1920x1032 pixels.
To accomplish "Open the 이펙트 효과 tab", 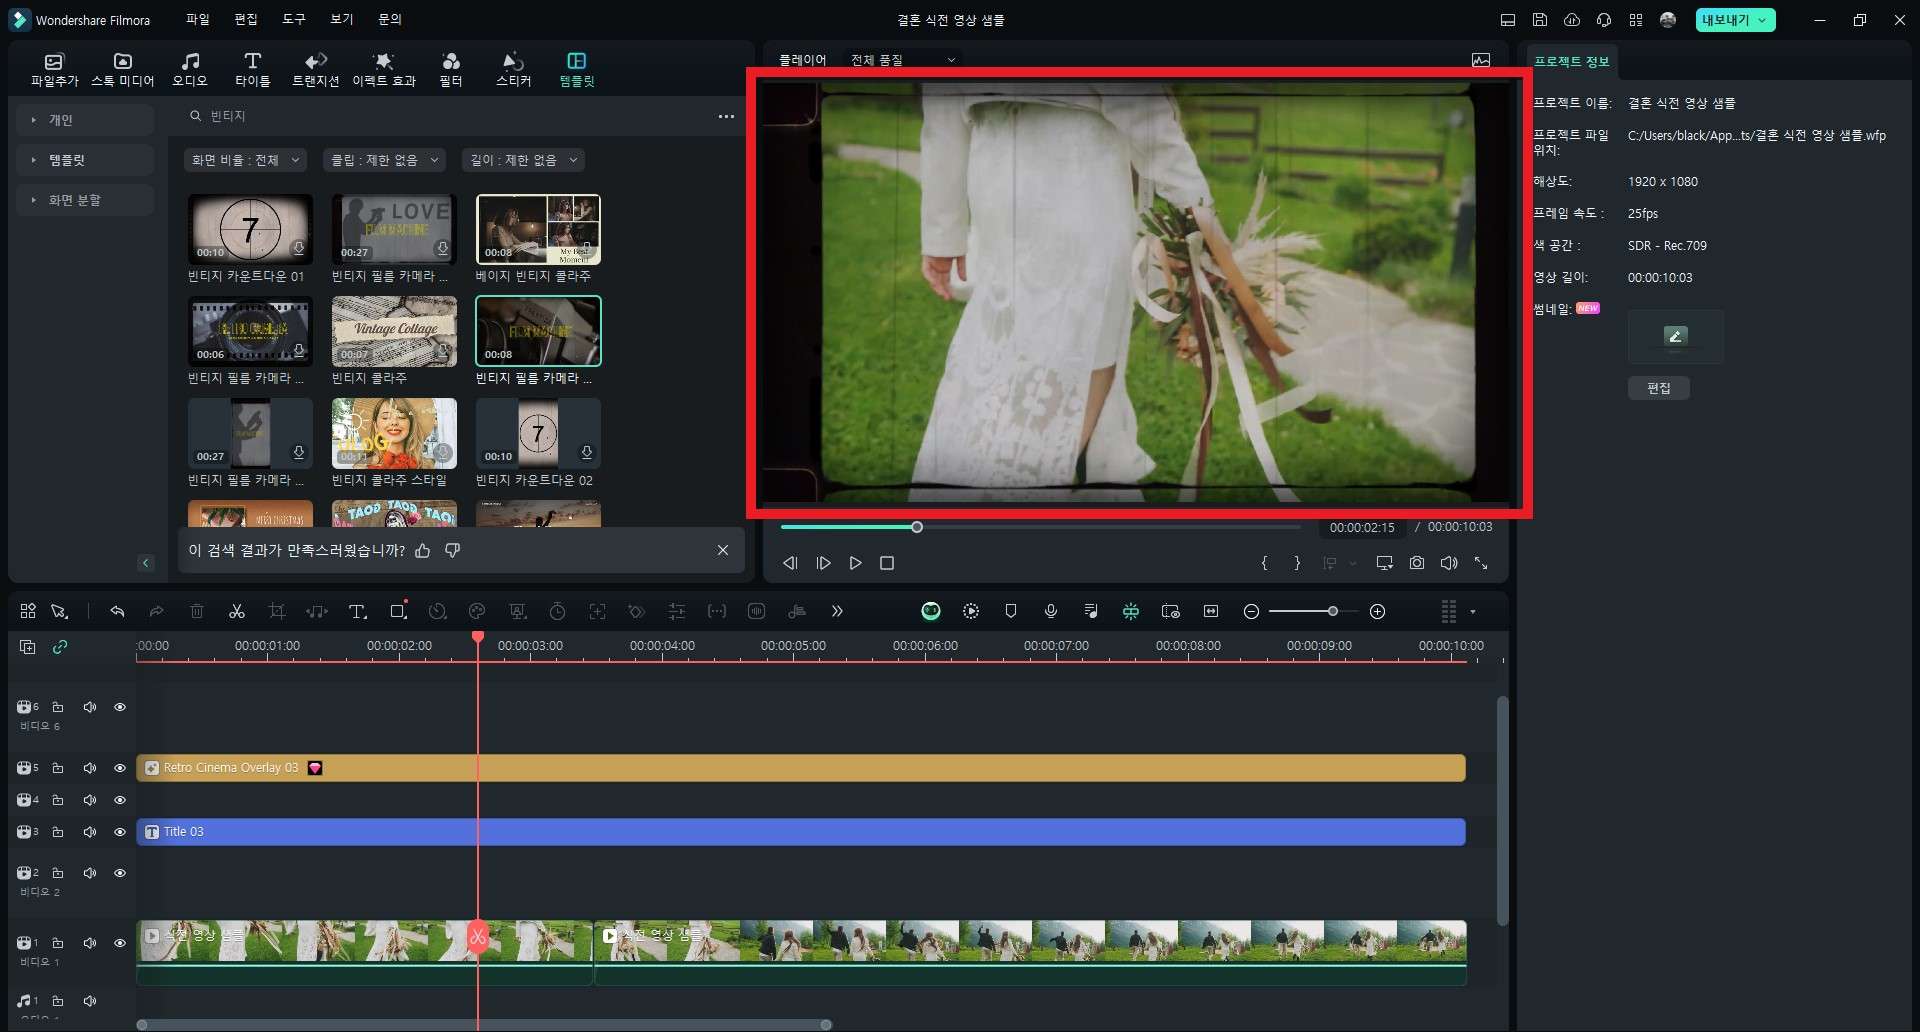I will point(383,70).
